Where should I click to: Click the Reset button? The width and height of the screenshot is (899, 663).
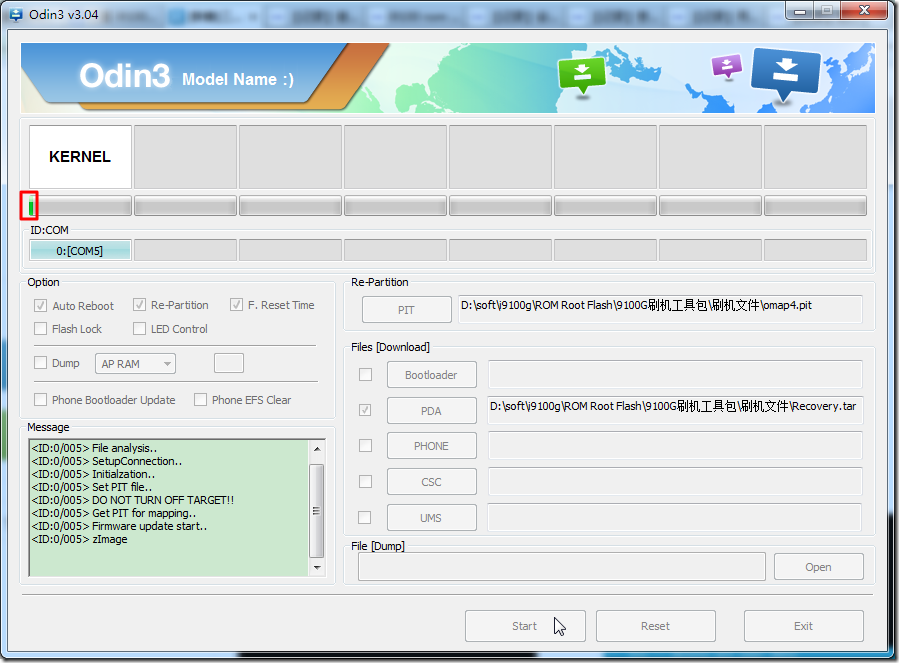pos(656,626)
